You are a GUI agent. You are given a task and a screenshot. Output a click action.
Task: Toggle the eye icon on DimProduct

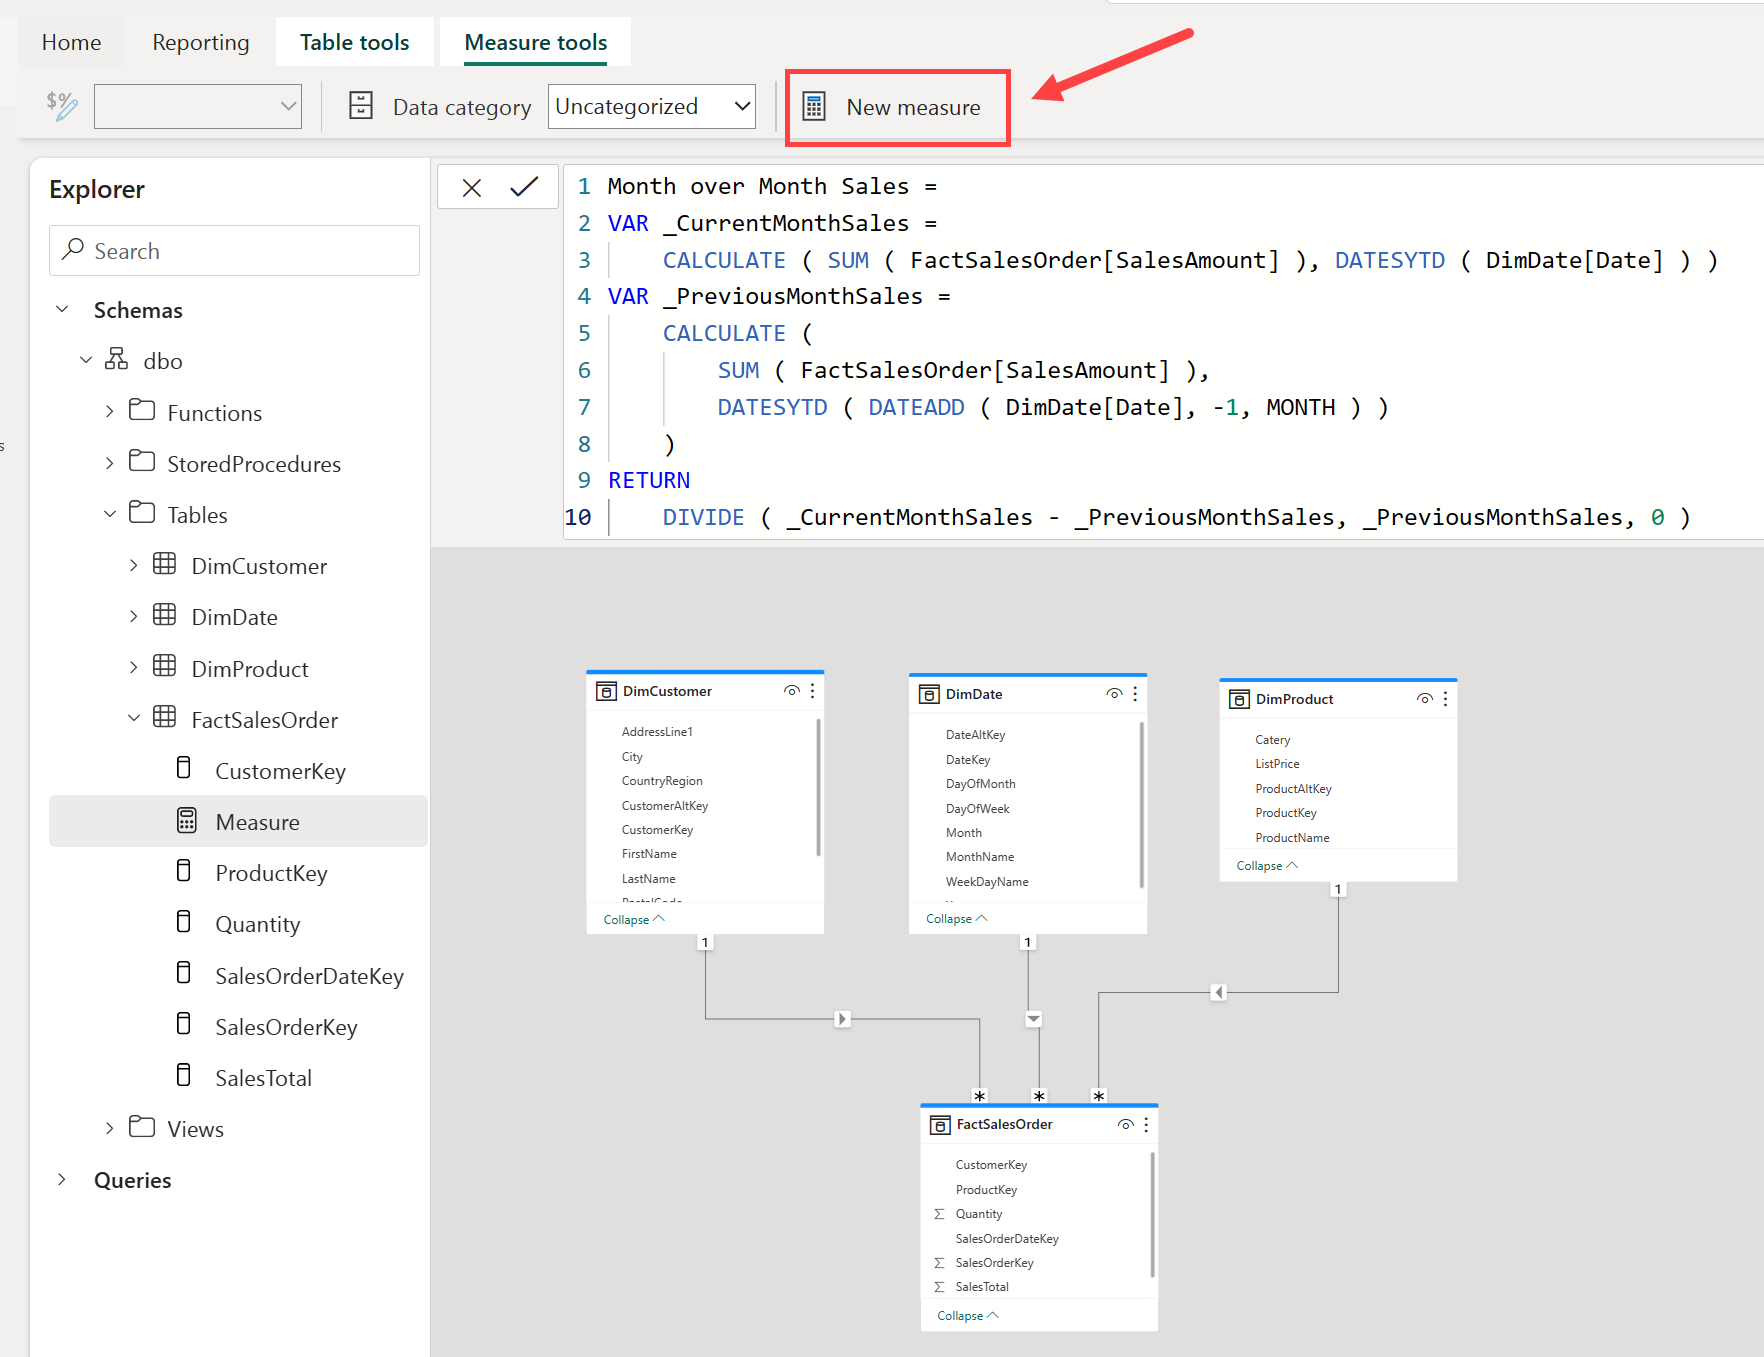pos(1424,699)
